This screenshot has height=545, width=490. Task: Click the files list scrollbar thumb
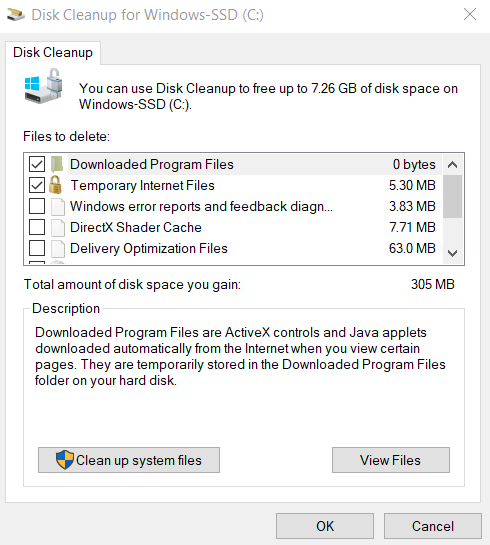coord(452,196)
